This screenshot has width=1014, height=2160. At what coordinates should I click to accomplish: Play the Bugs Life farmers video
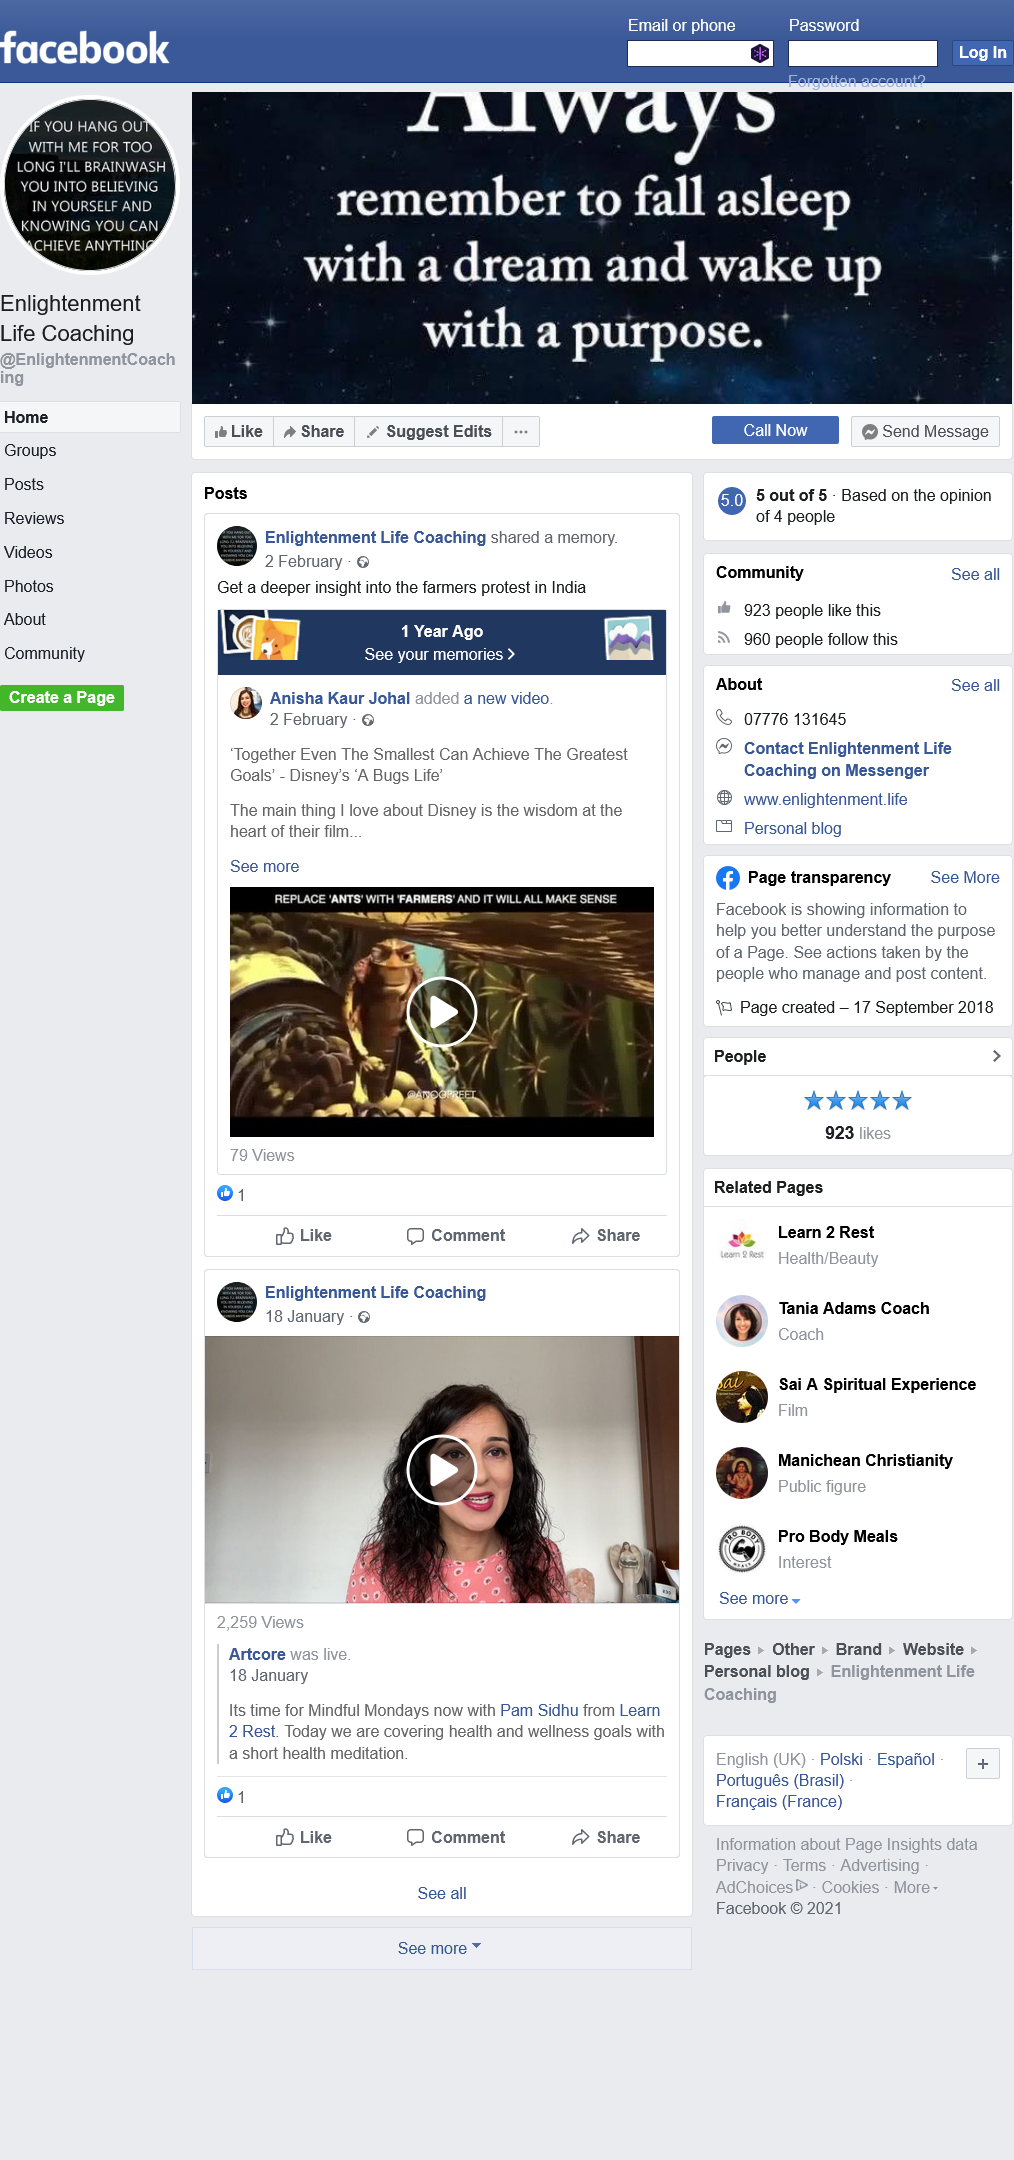coord(441,1012)
